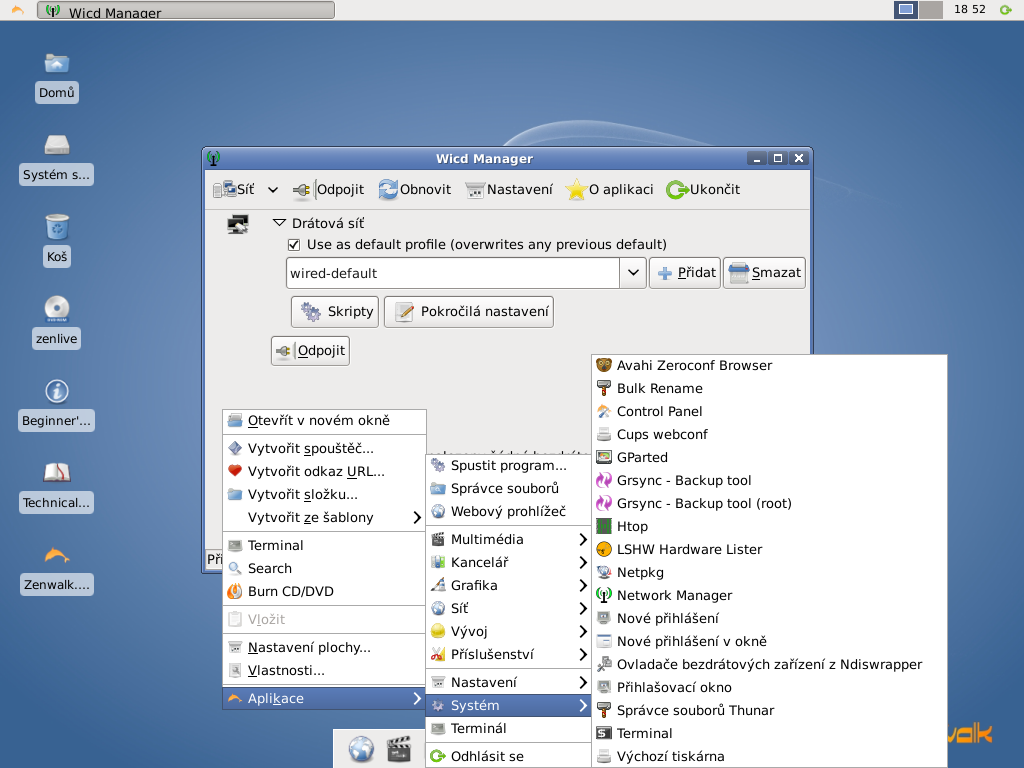Open Výchozí tiskárna entry
1024x768 pixels.
click(x=769, y=756)
